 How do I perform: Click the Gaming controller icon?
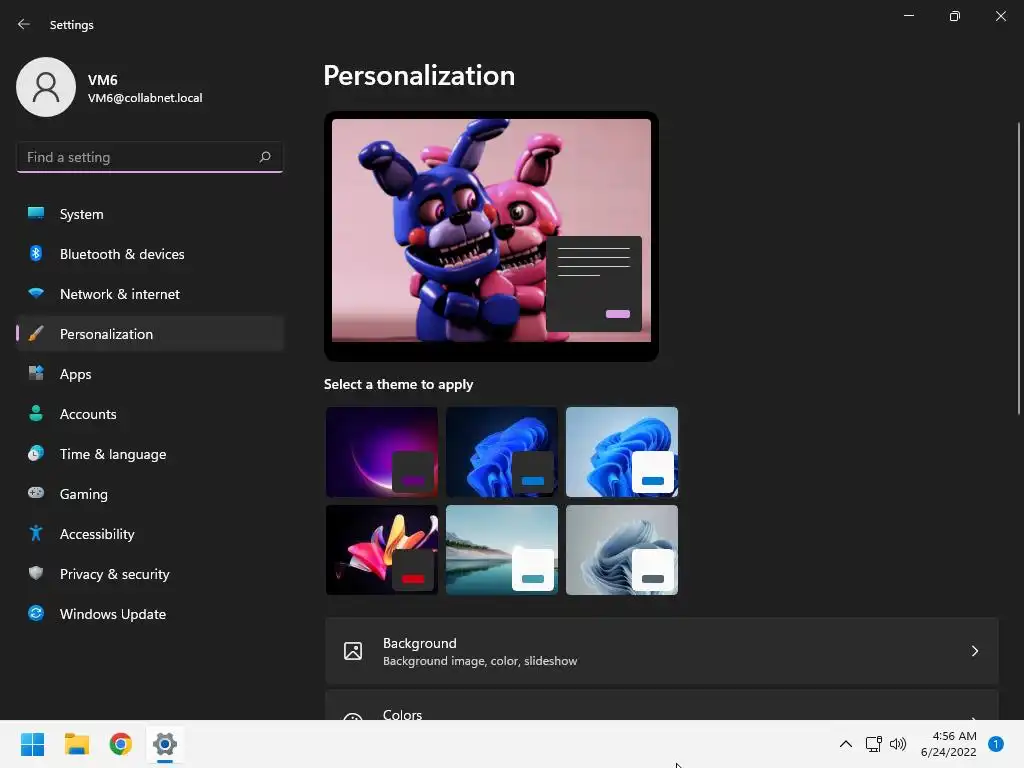tap(36, 493)
